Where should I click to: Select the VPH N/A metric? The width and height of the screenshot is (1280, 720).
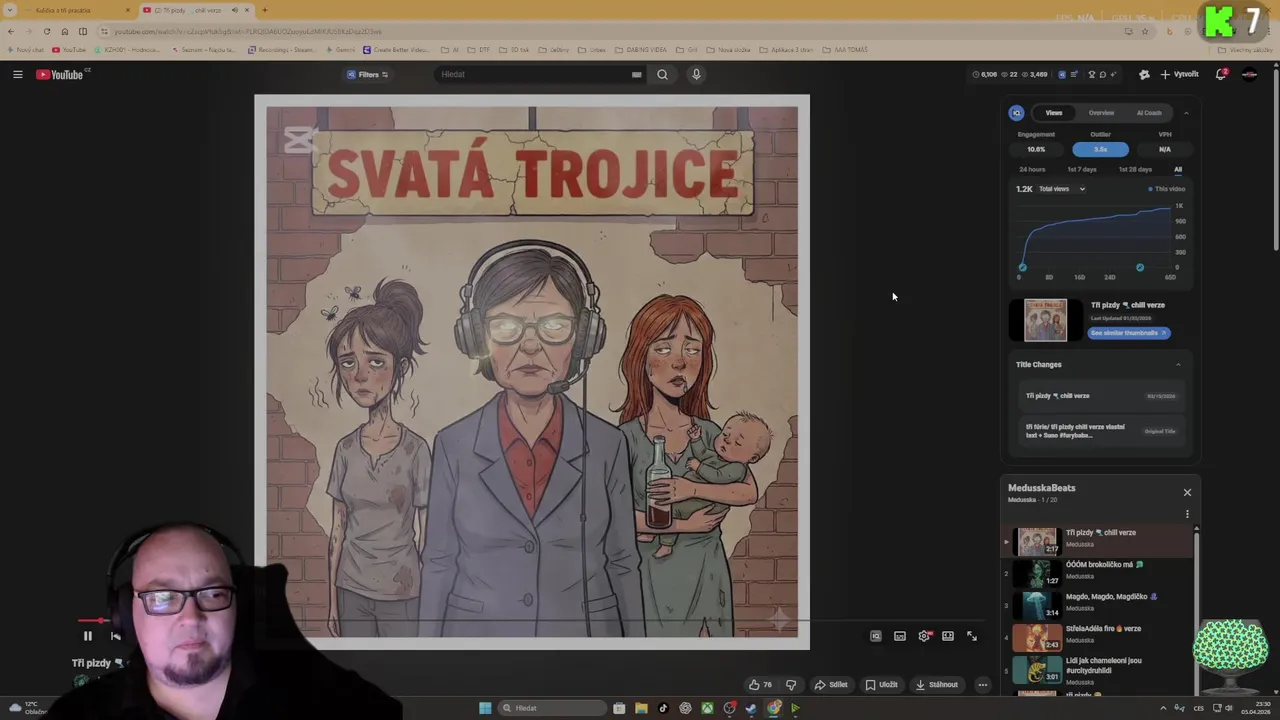coord(1165,149)
